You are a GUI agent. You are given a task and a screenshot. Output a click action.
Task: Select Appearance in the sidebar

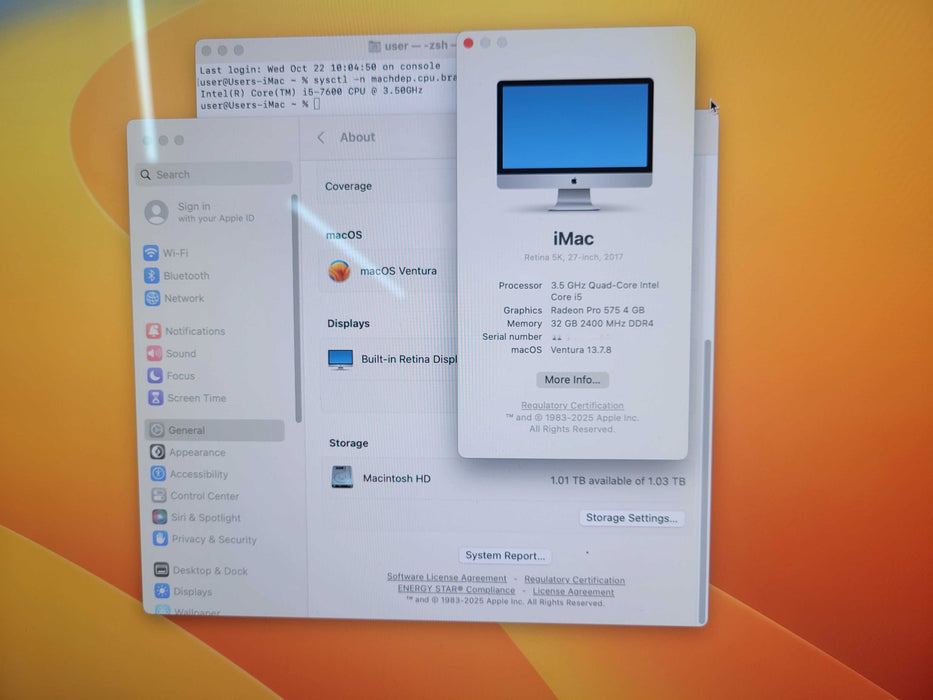(197, 452)
